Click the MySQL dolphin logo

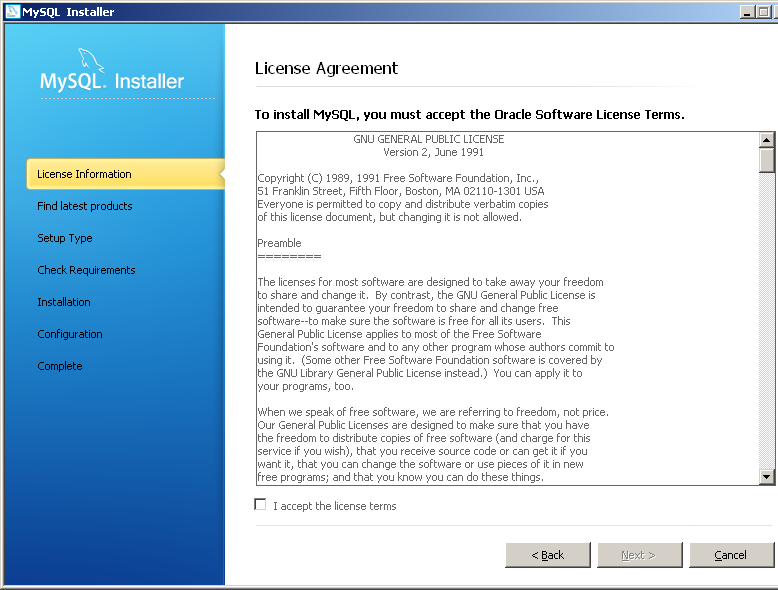[91, 60]
